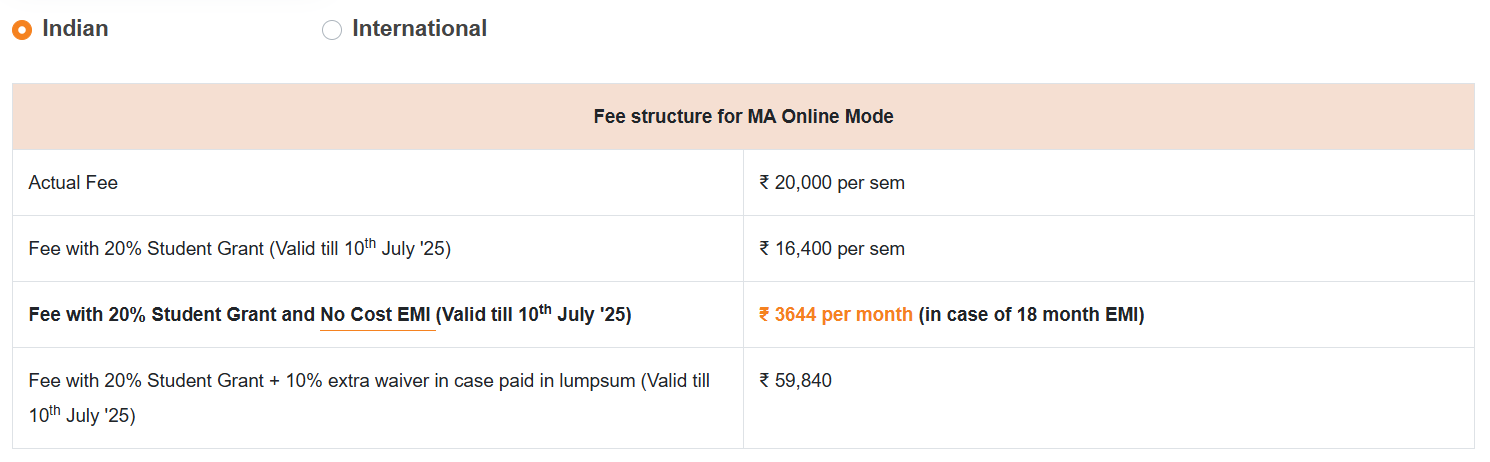Click the bold "Fee with 20% Student Grant and" text
This screenshot has height=462, width=1490.
[x=172, y=315]
